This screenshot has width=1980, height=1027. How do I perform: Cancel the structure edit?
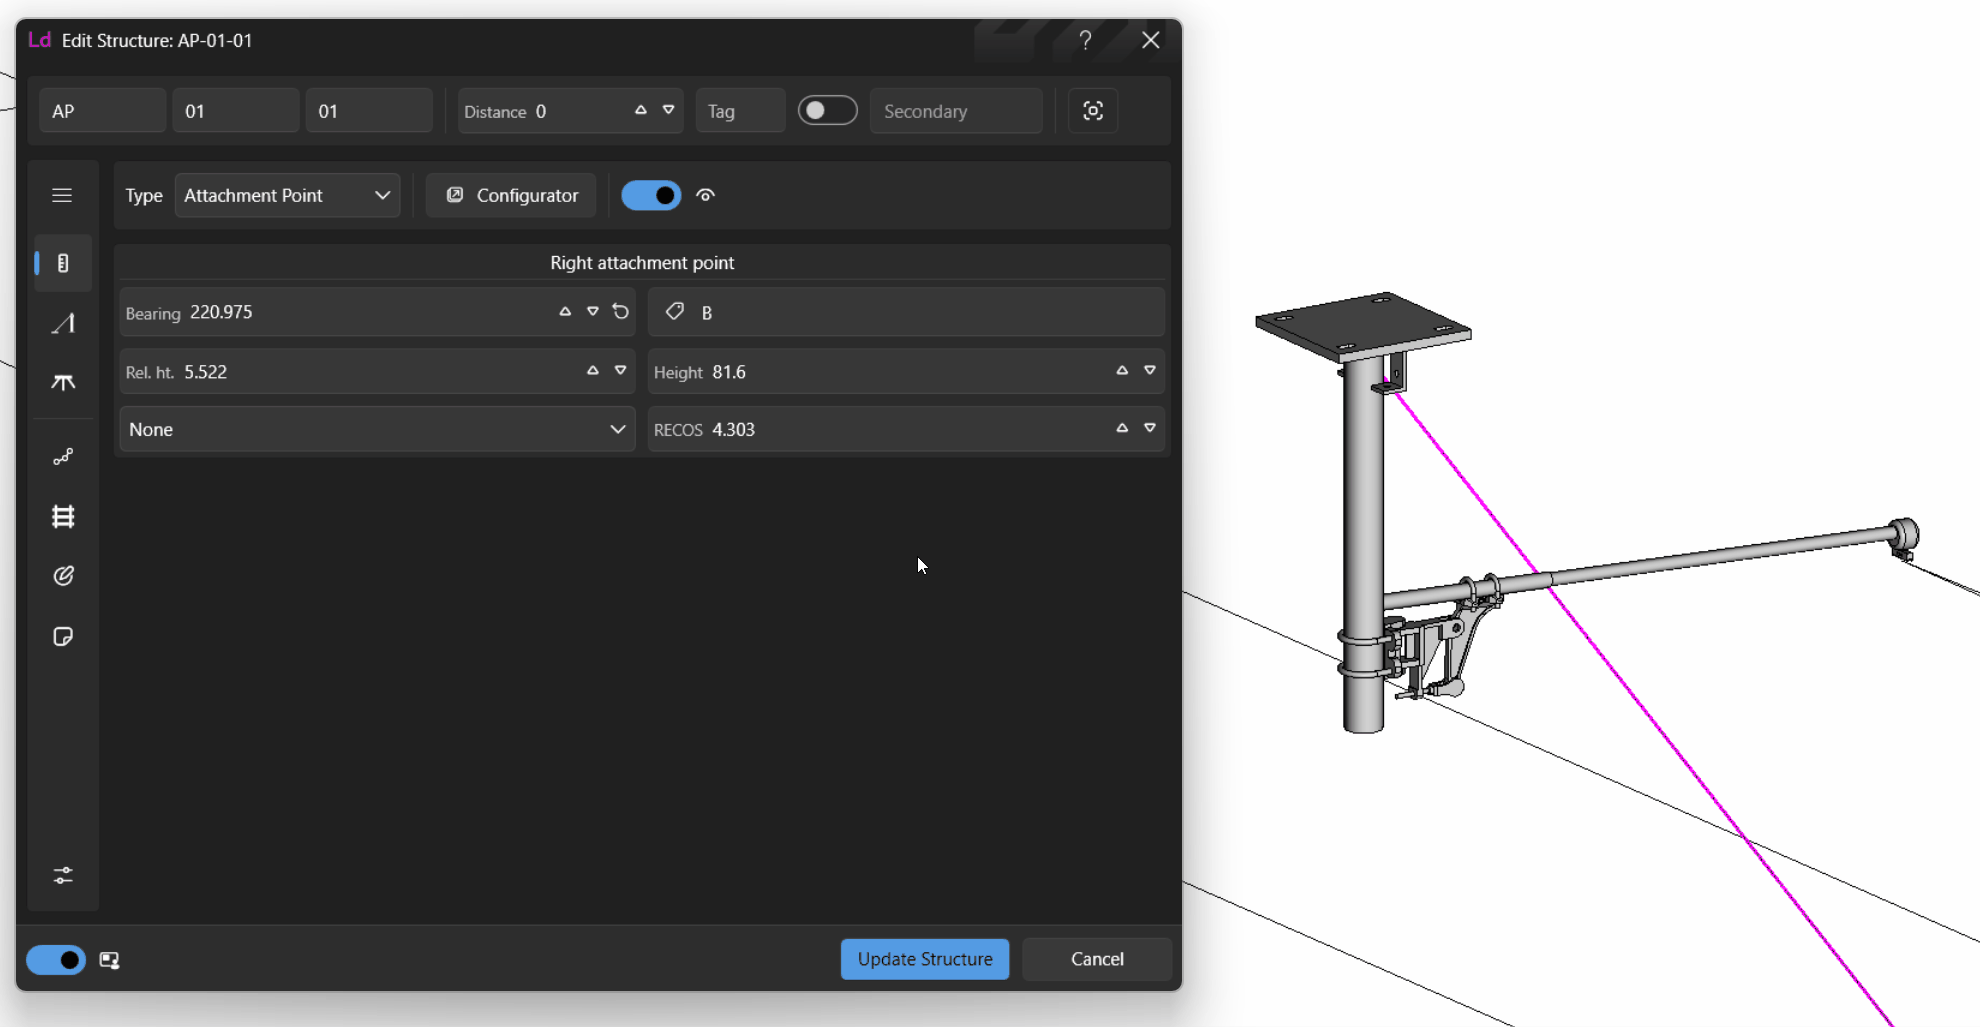click(1097, 959)
